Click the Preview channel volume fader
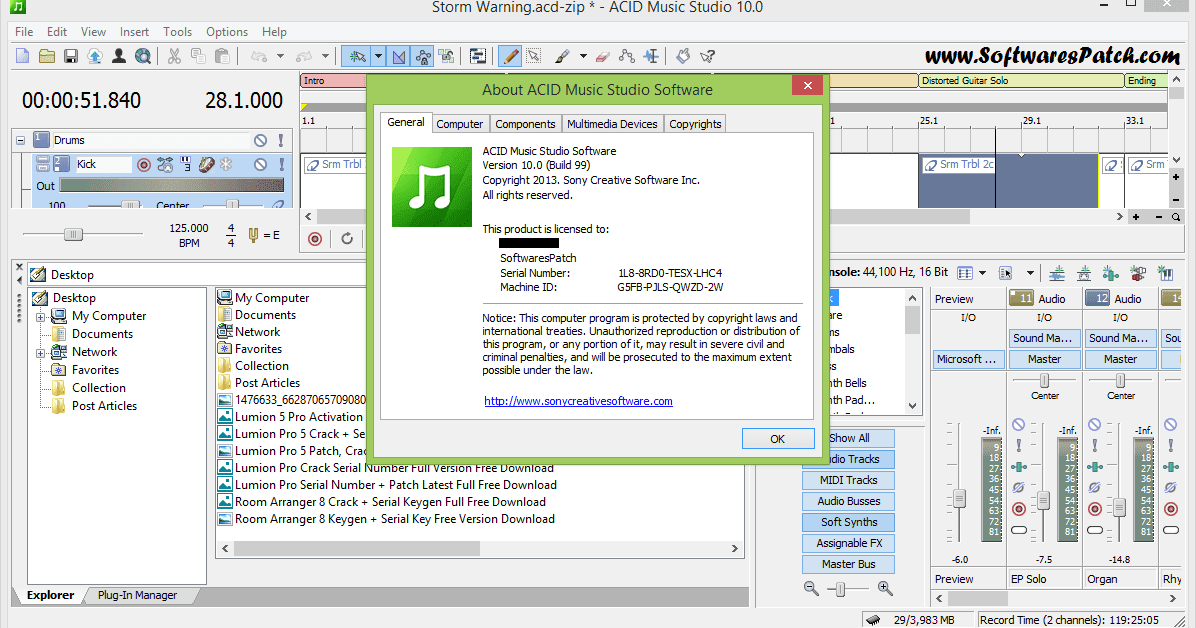 [x=960, y=498]
